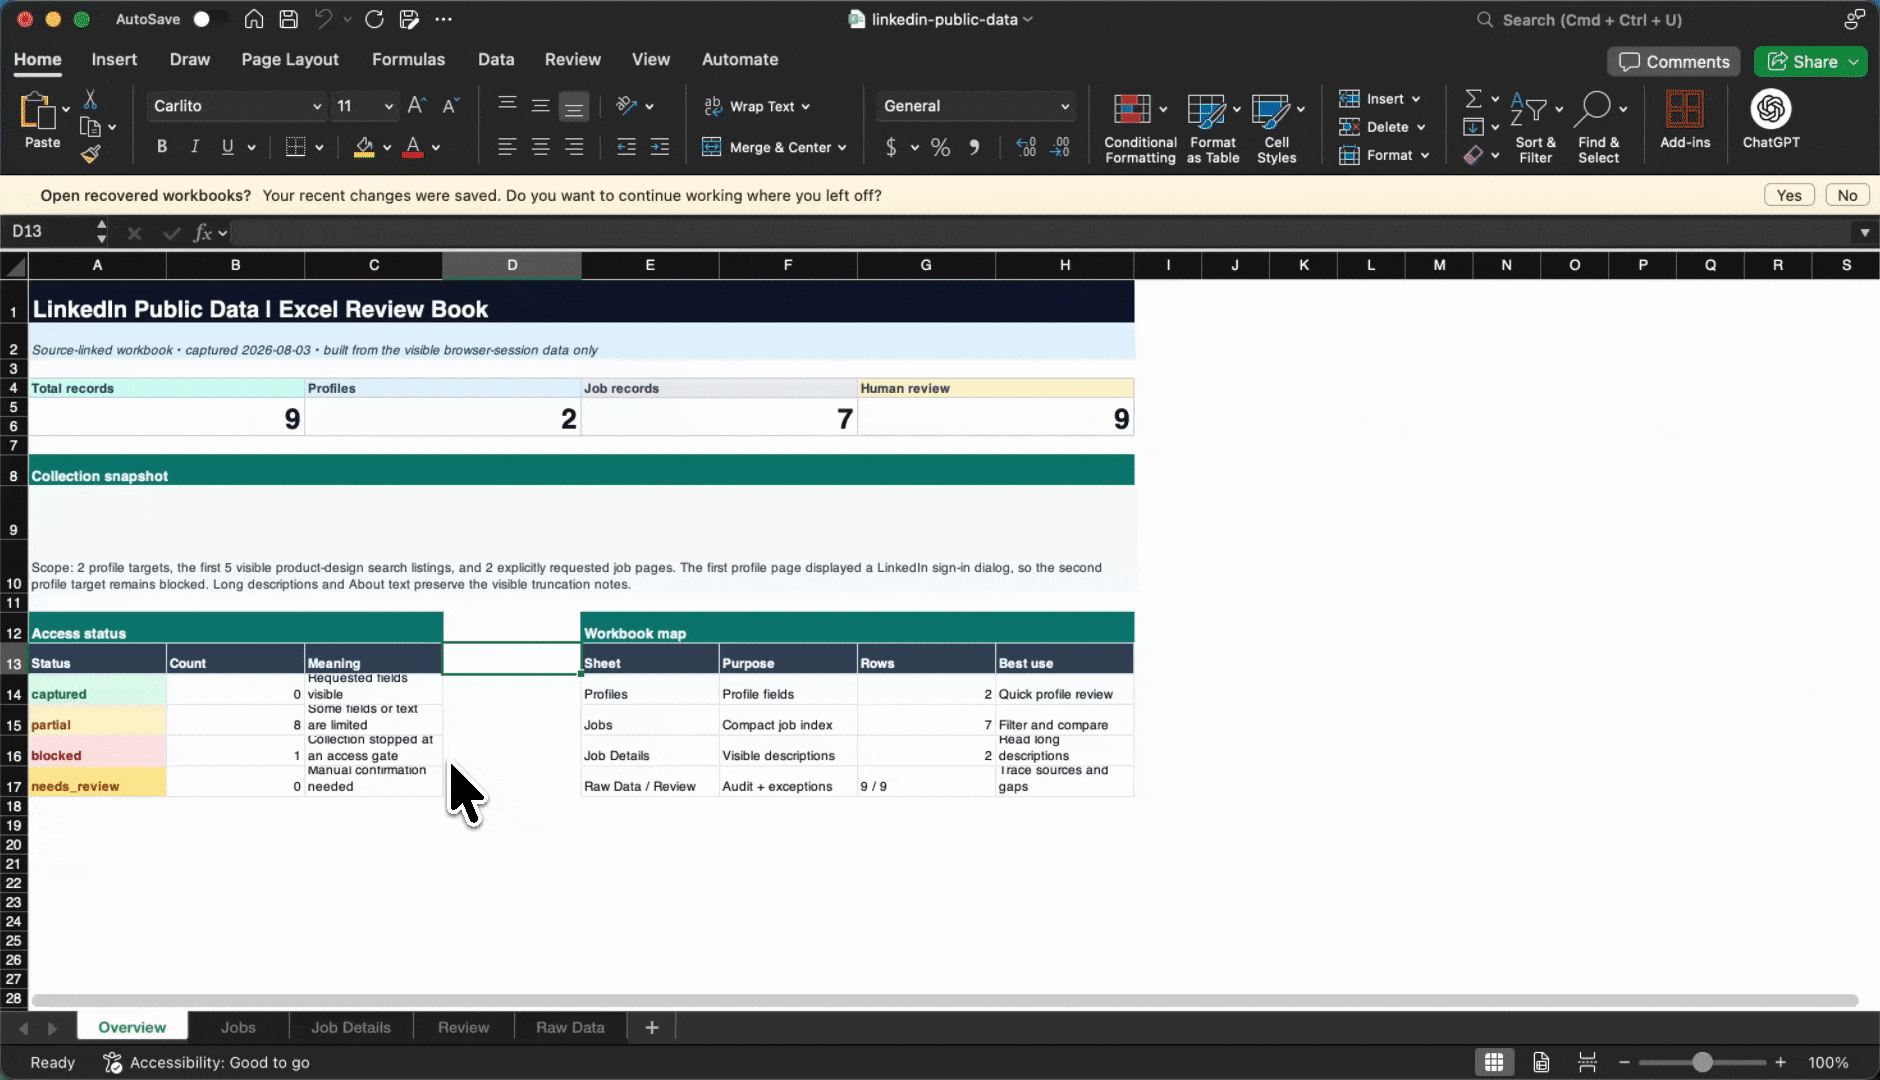Switch to the Insert ribbon tab
This screenshot has width=1880, height=1080.
tap(114, 60)
